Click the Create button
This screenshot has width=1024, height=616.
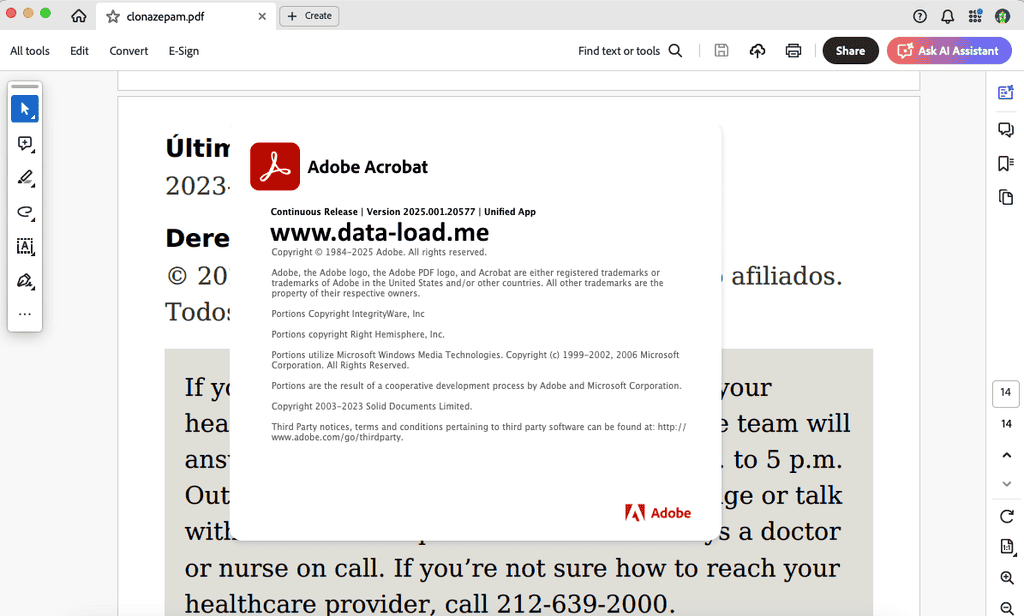click(310, 16)
